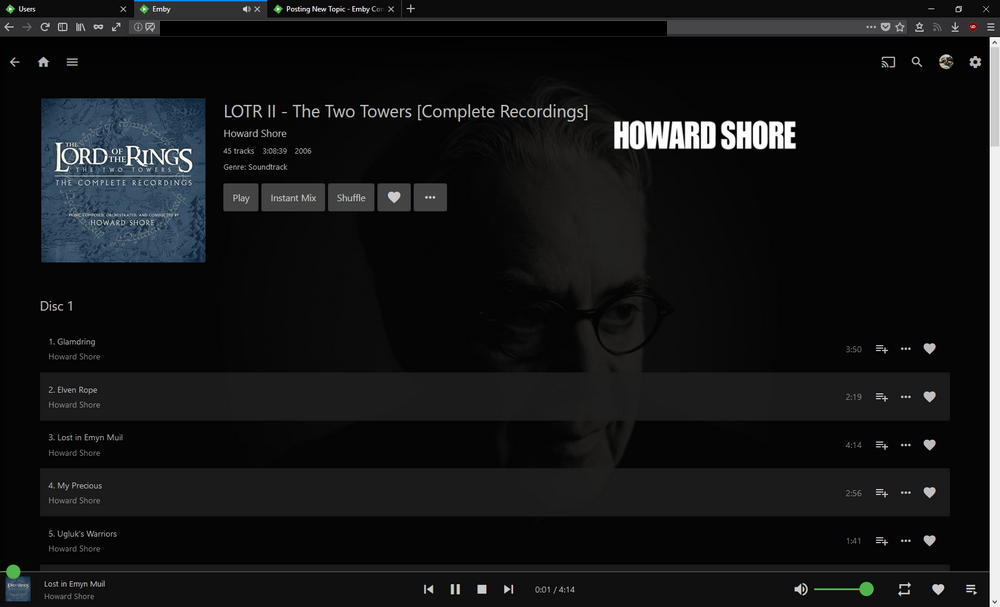
Task: Open the browser application menu
Action: pyautogui.click(x=990, y=27)
